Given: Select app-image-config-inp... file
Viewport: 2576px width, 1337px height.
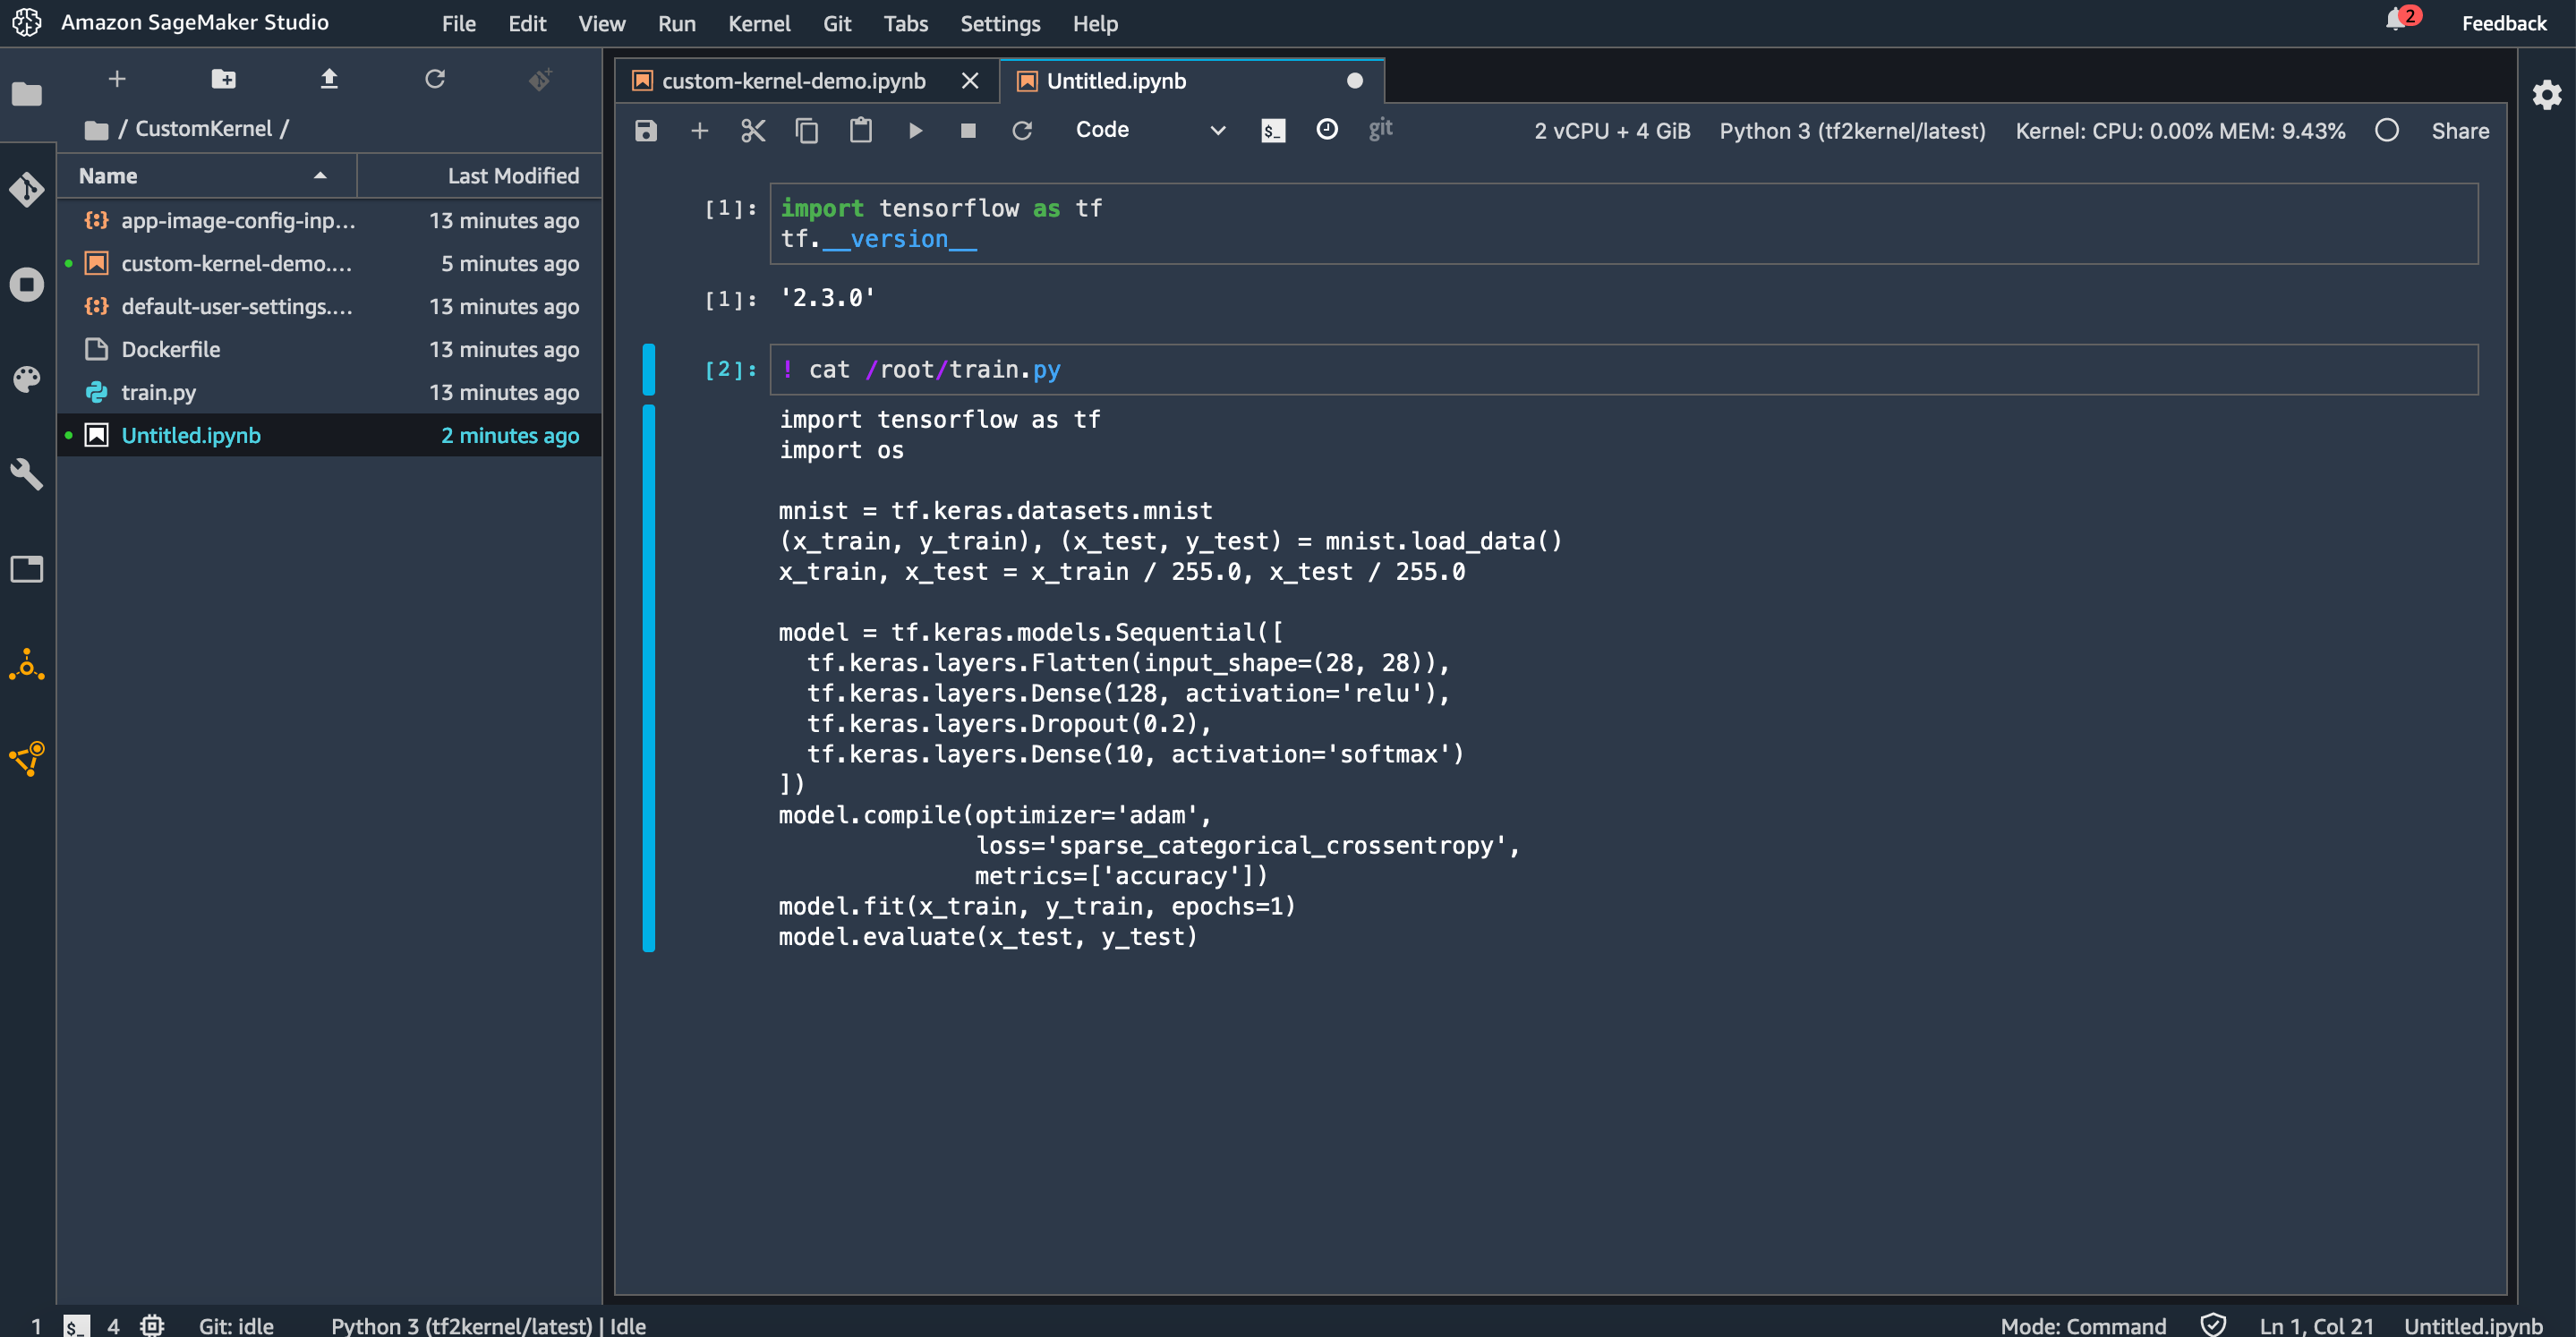Looking at the screenshot, I should click(330, 221).
